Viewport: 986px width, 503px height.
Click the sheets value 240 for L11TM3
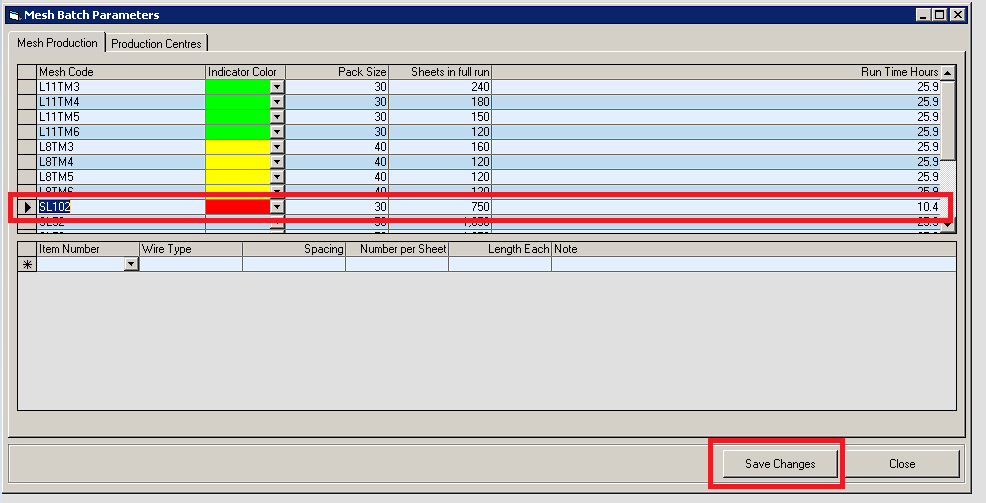[440, 87]
